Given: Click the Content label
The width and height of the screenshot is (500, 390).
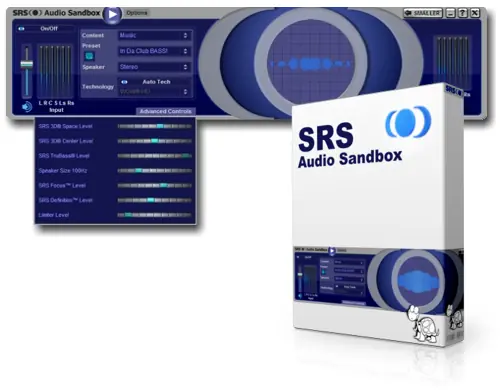Looking at the screenshot, I should point(93,35).
